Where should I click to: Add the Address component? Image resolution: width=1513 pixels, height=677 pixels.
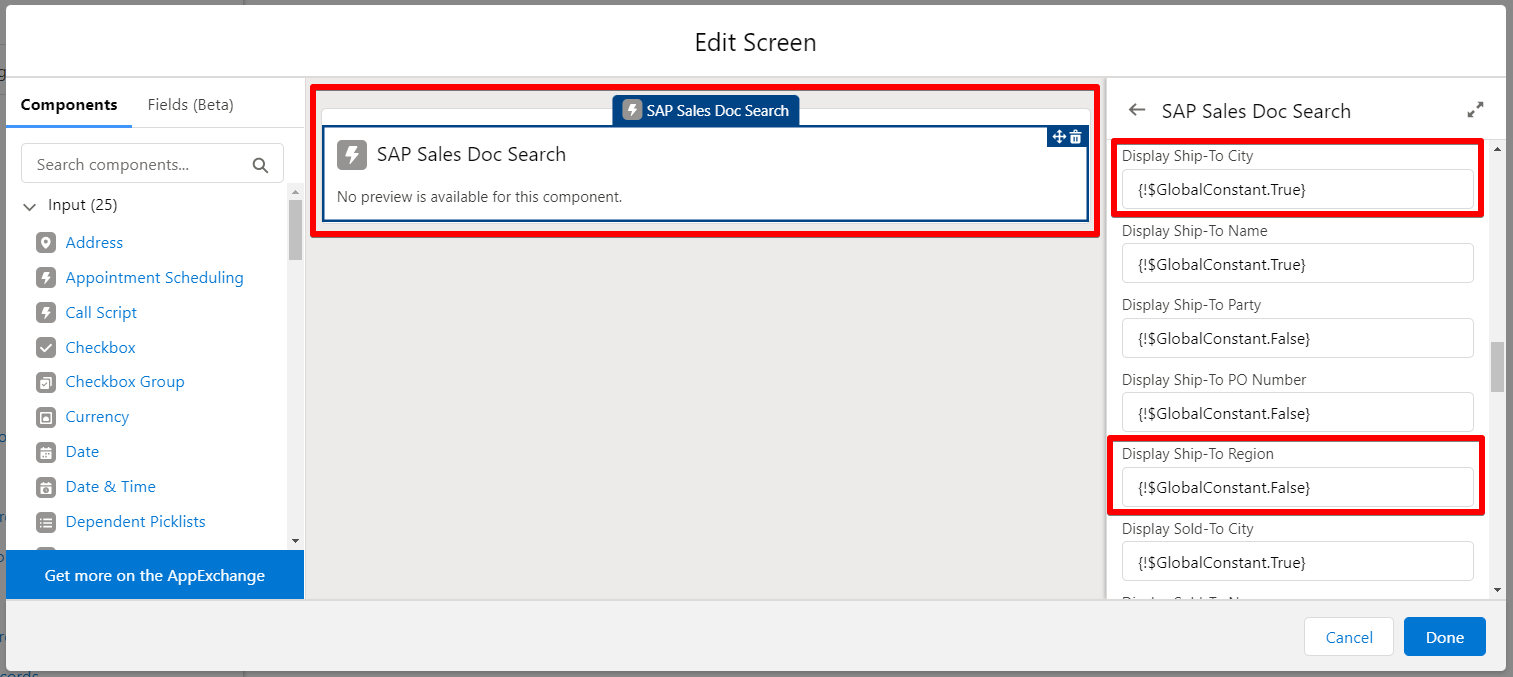[94, 243]
